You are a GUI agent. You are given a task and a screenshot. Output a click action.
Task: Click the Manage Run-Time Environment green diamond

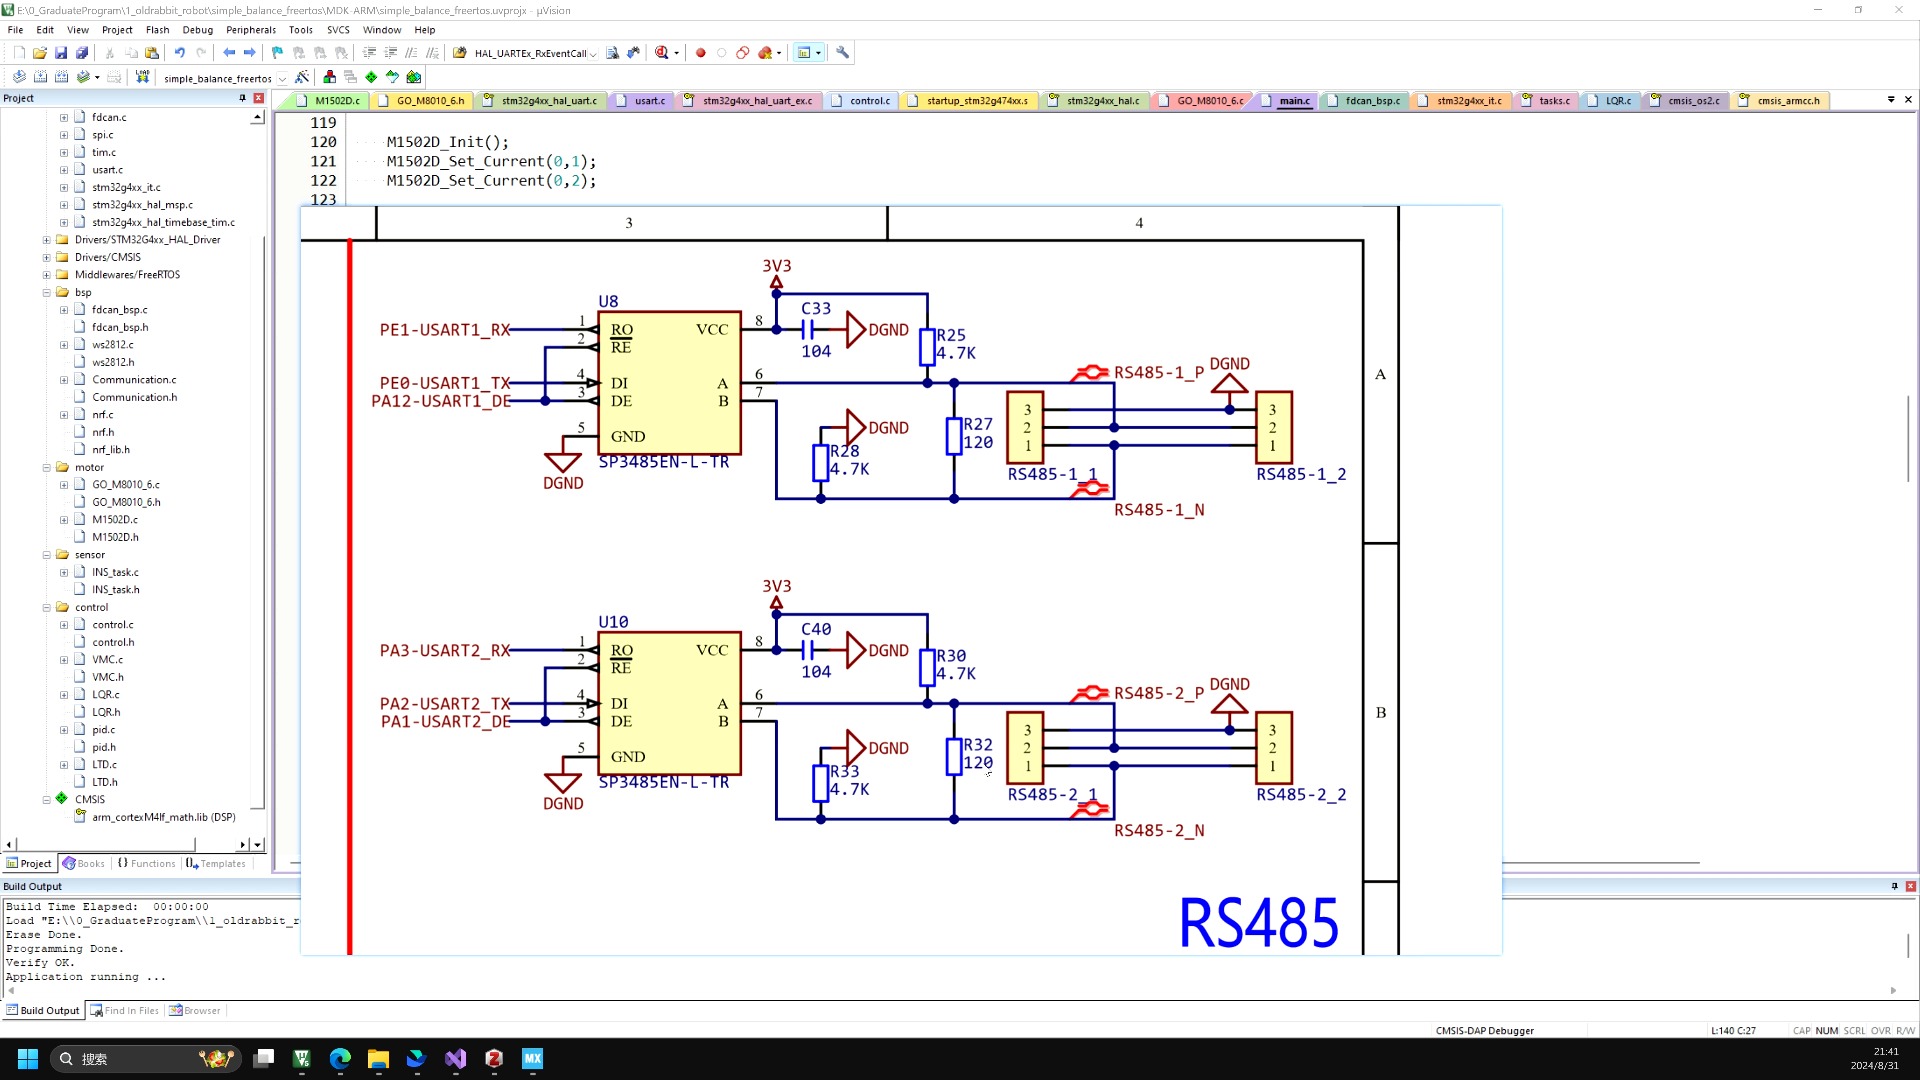pyautogui.click(x=371, y=77)
